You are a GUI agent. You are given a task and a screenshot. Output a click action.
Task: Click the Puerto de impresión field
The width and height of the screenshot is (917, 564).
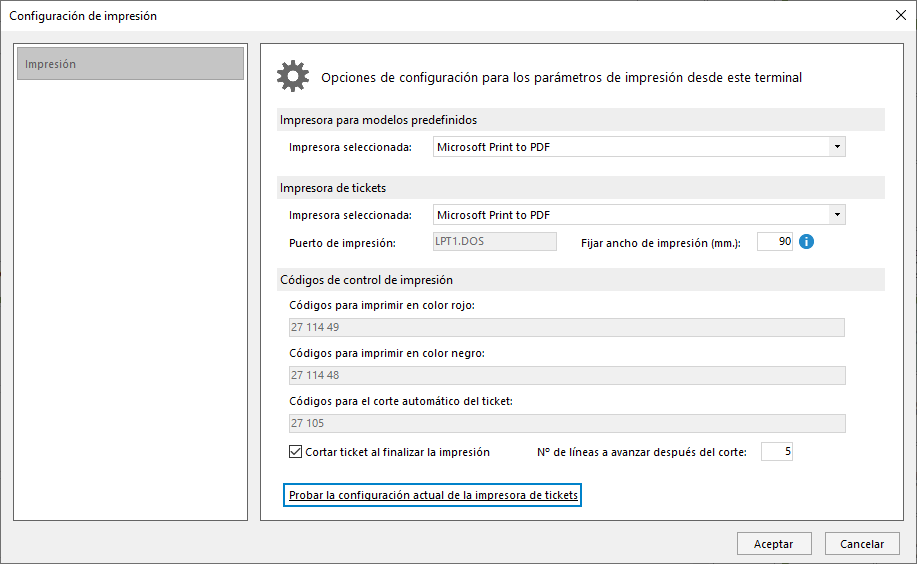click(495, 241)
